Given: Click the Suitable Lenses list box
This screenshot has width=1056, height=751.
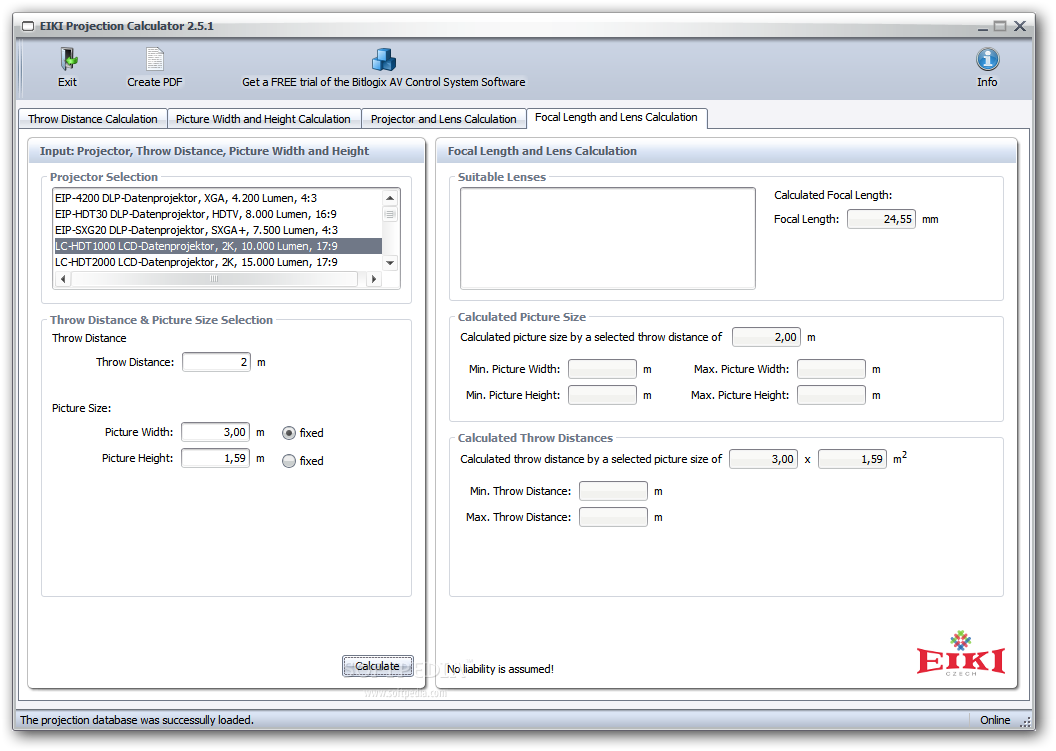Looking at the screenshot, I should click(x=607, y=238).
